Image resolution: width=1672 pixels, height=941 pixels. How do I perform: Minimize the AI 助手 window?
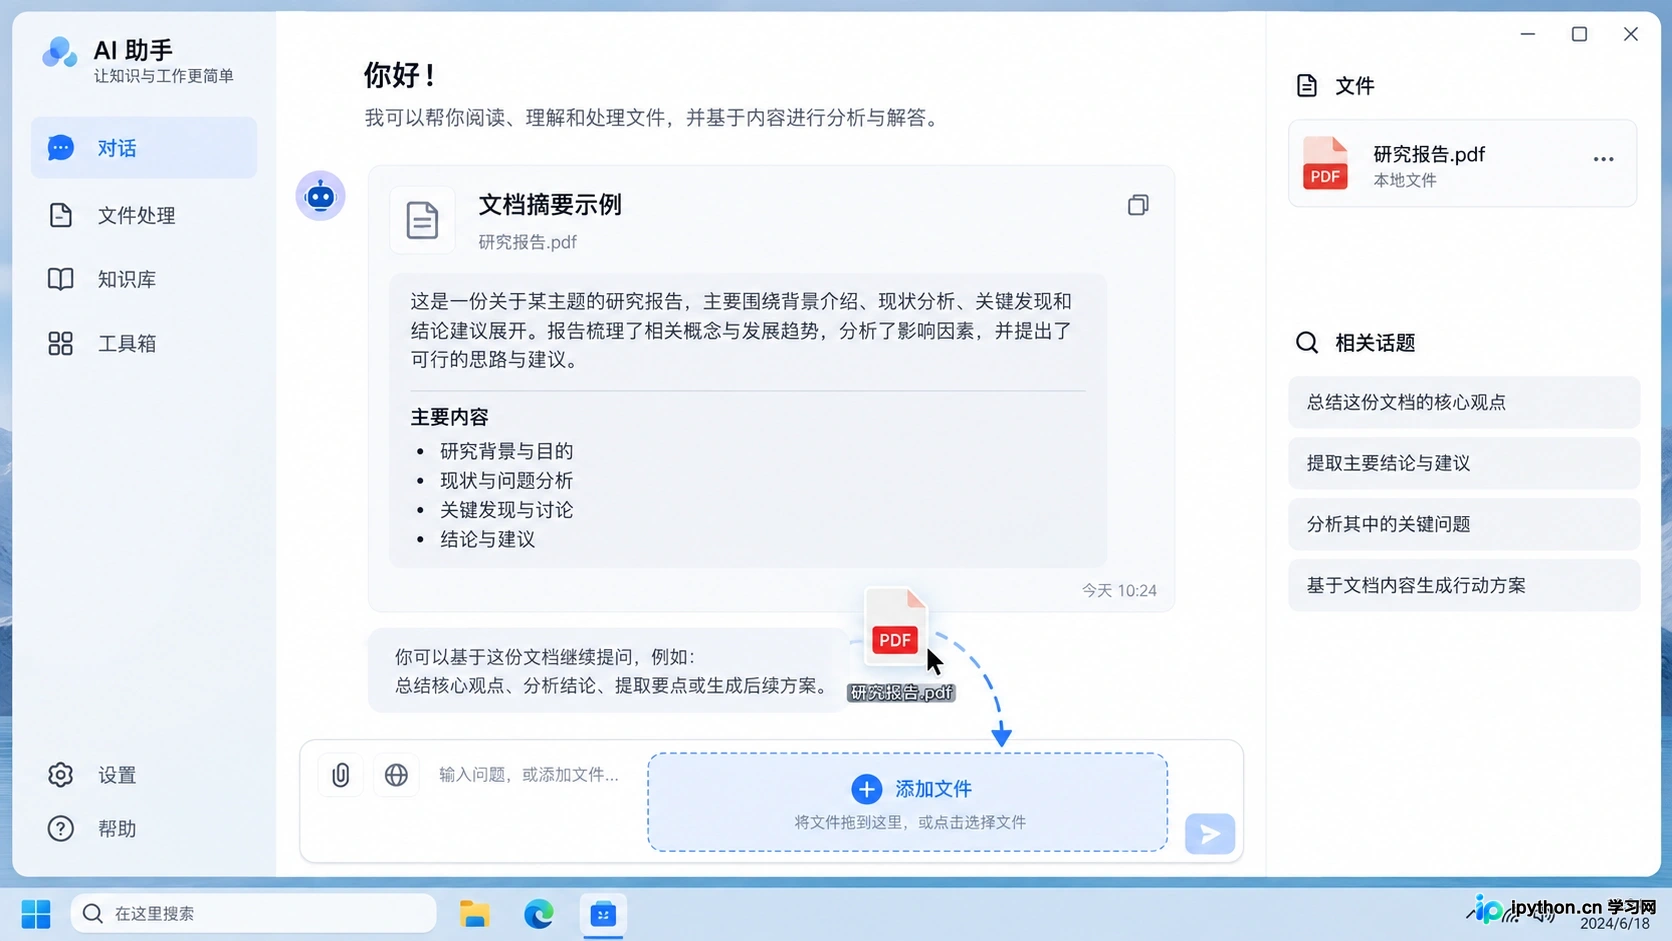point(1528,34)
